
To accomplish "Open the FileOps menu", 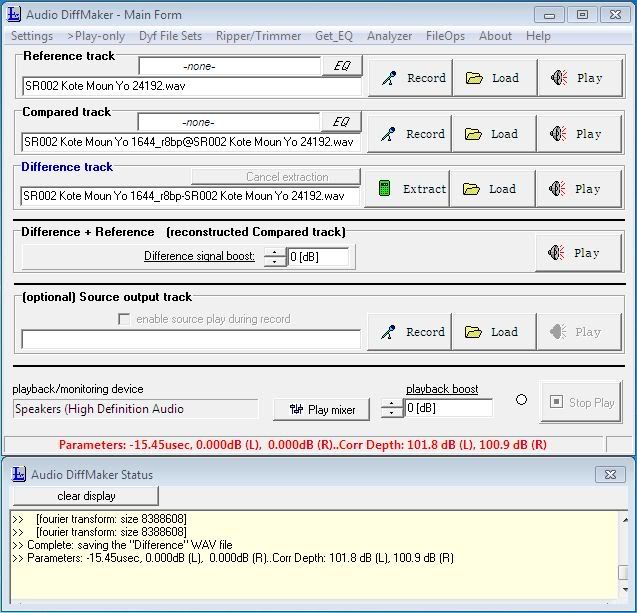I will [445, 36].
